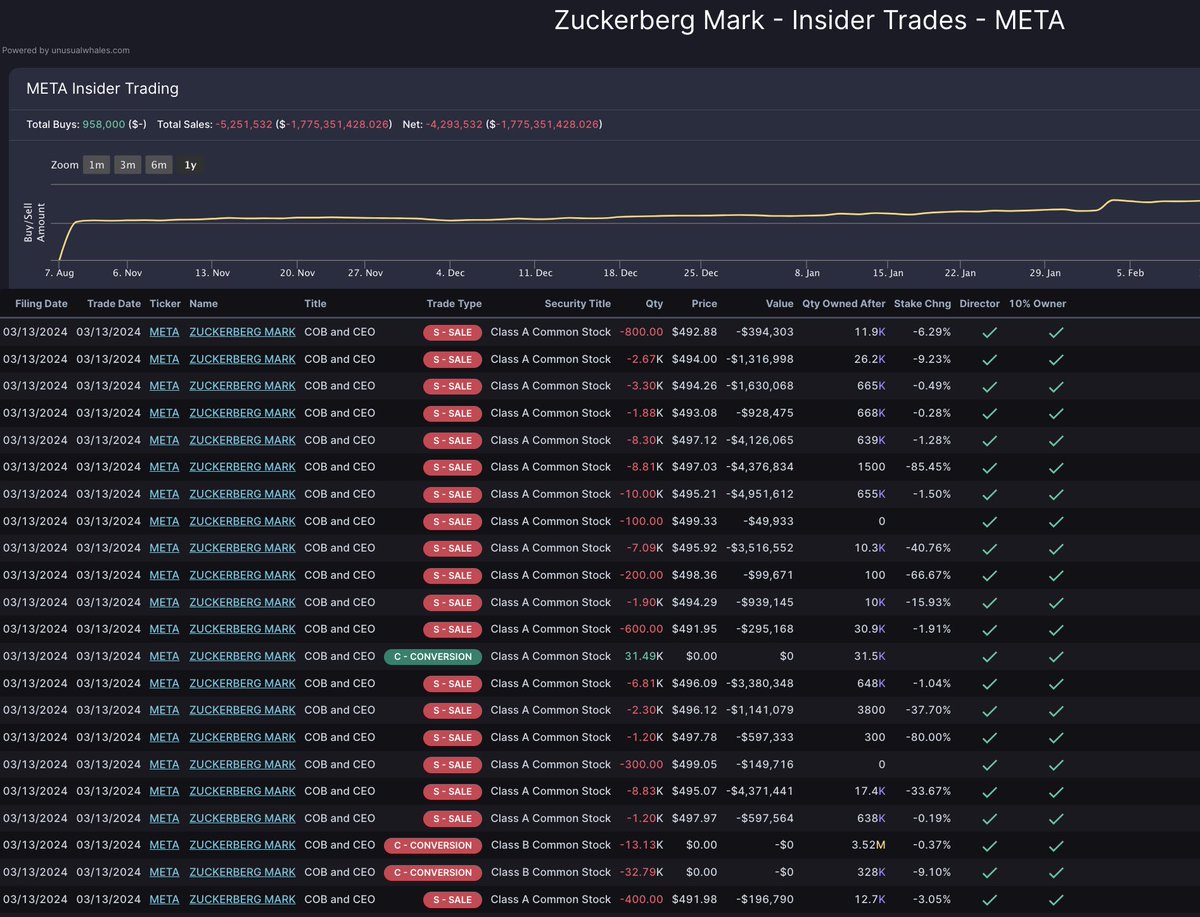The width and height of the screenshot is (1200, 917).
Task: Click C - CONVERSION badge in the 3.52M row
Action: click(433, 845)
